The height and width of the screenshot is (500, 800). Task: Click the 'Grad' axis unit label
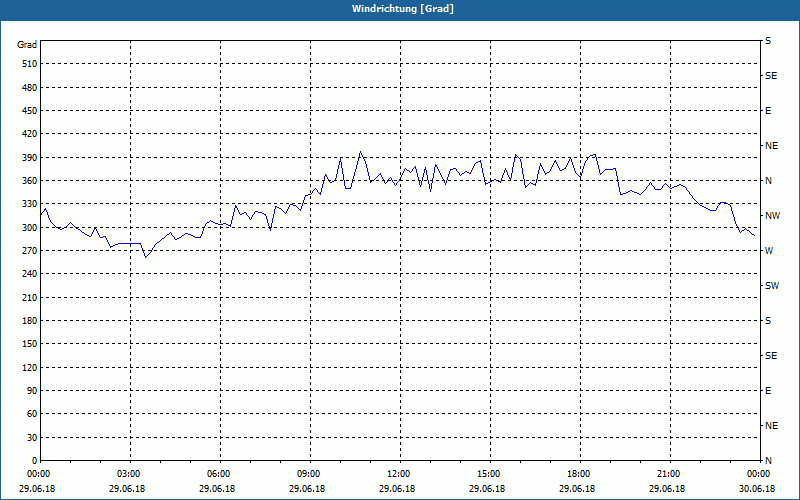click(x=27, y=45)
